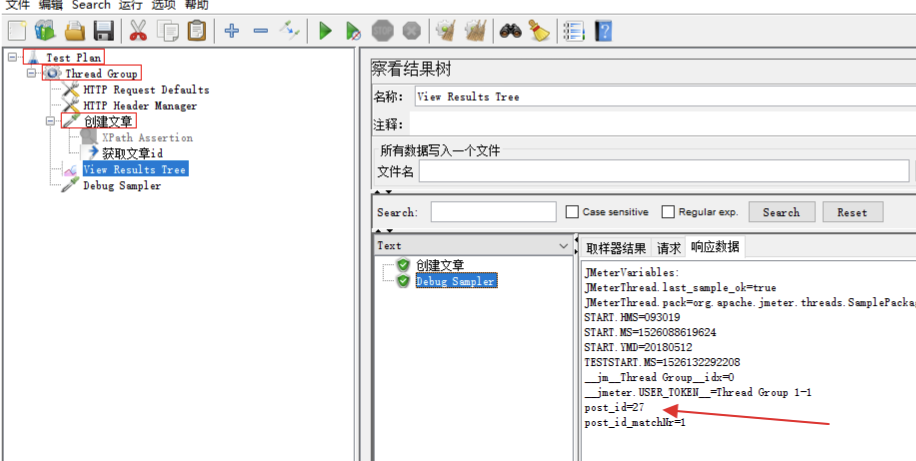Click the TESTSTART.MS=1526132292208 line
Screen dimensions: 916x461
tap(662, 362)
